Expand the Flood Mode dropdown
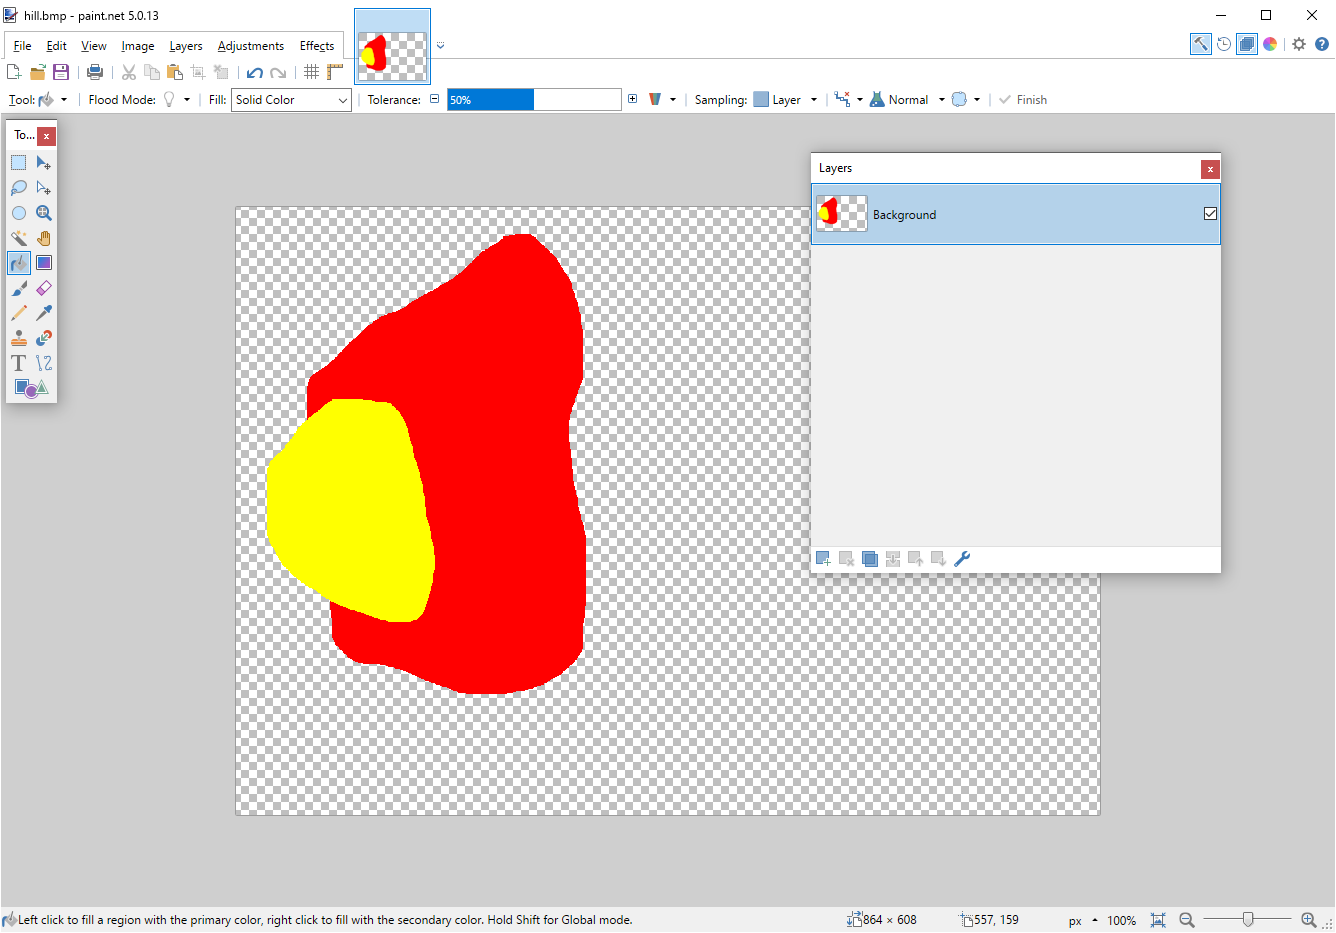This screenshot has width=1336, height=933. [x=186, y=100]
